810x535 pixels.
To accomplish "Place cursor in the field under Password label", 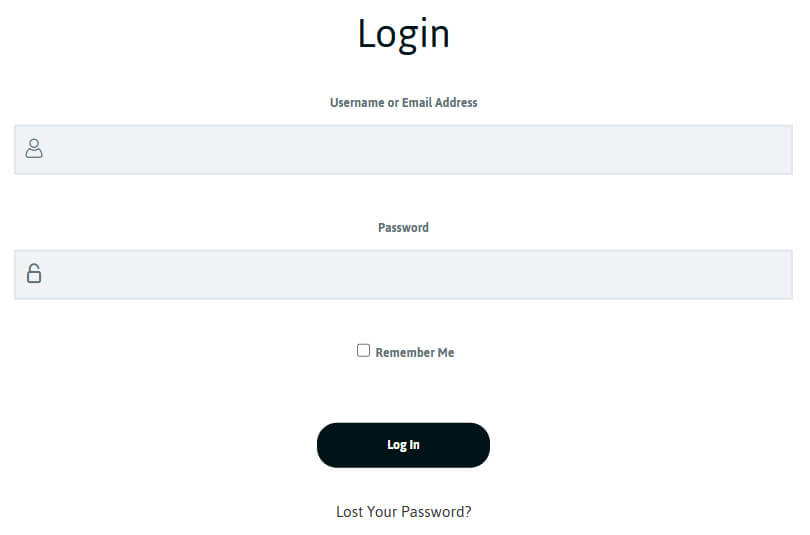I will coord(403,275).
